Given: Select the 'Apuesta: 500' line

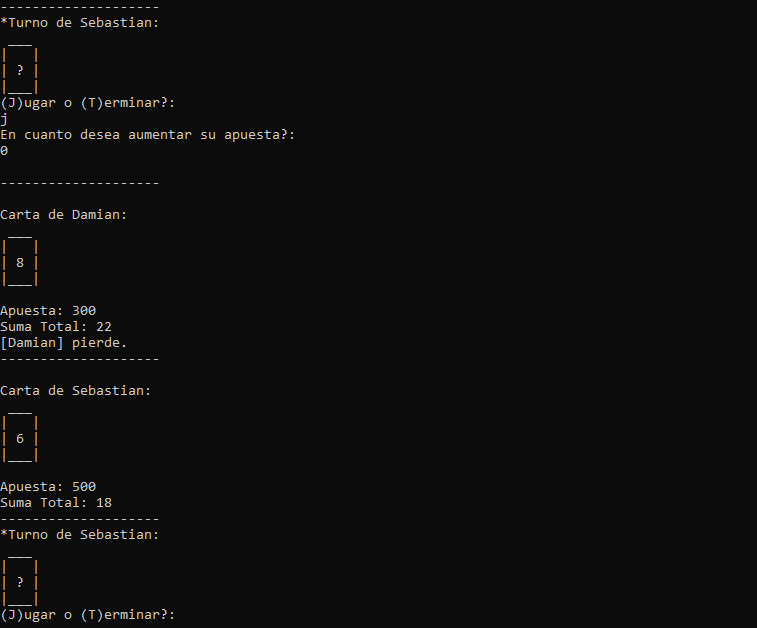Looking at the screenshot, I should click(x=48, y=487).
